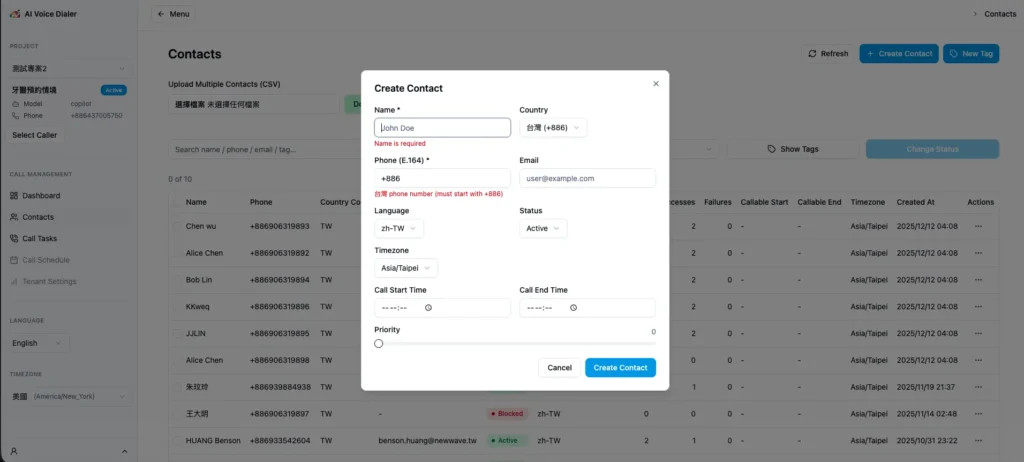
Task: Expand the Timezone dropdown showing Asia/Taipei
Action: click(x=405, y=268)
